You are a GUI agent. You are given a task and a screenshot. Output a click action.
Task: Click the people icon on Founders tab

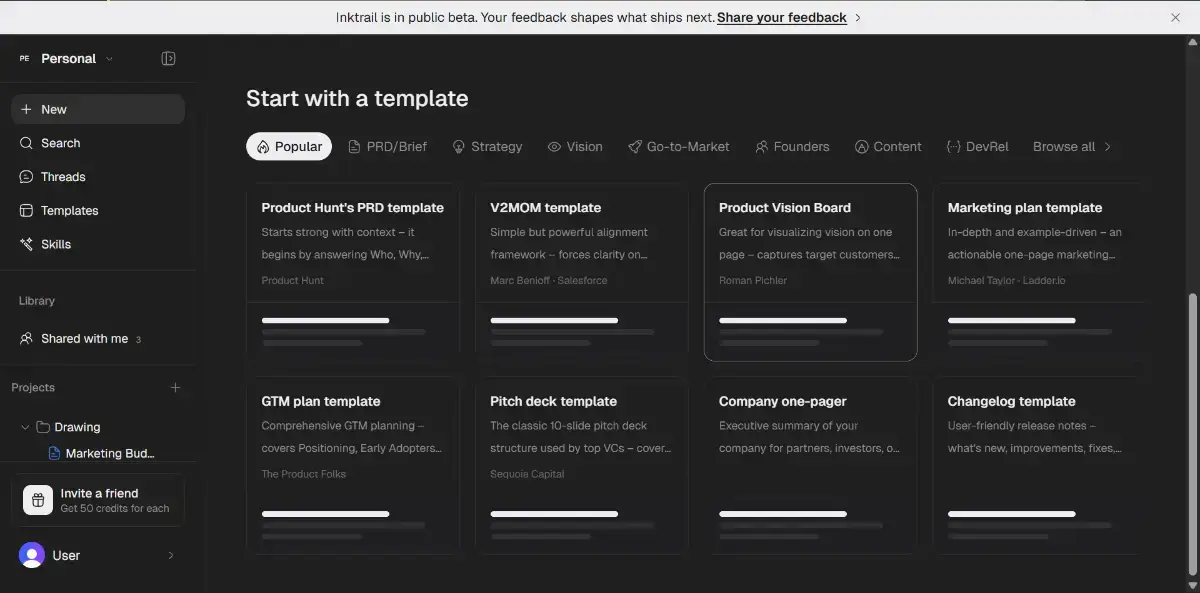coord(762,147)
